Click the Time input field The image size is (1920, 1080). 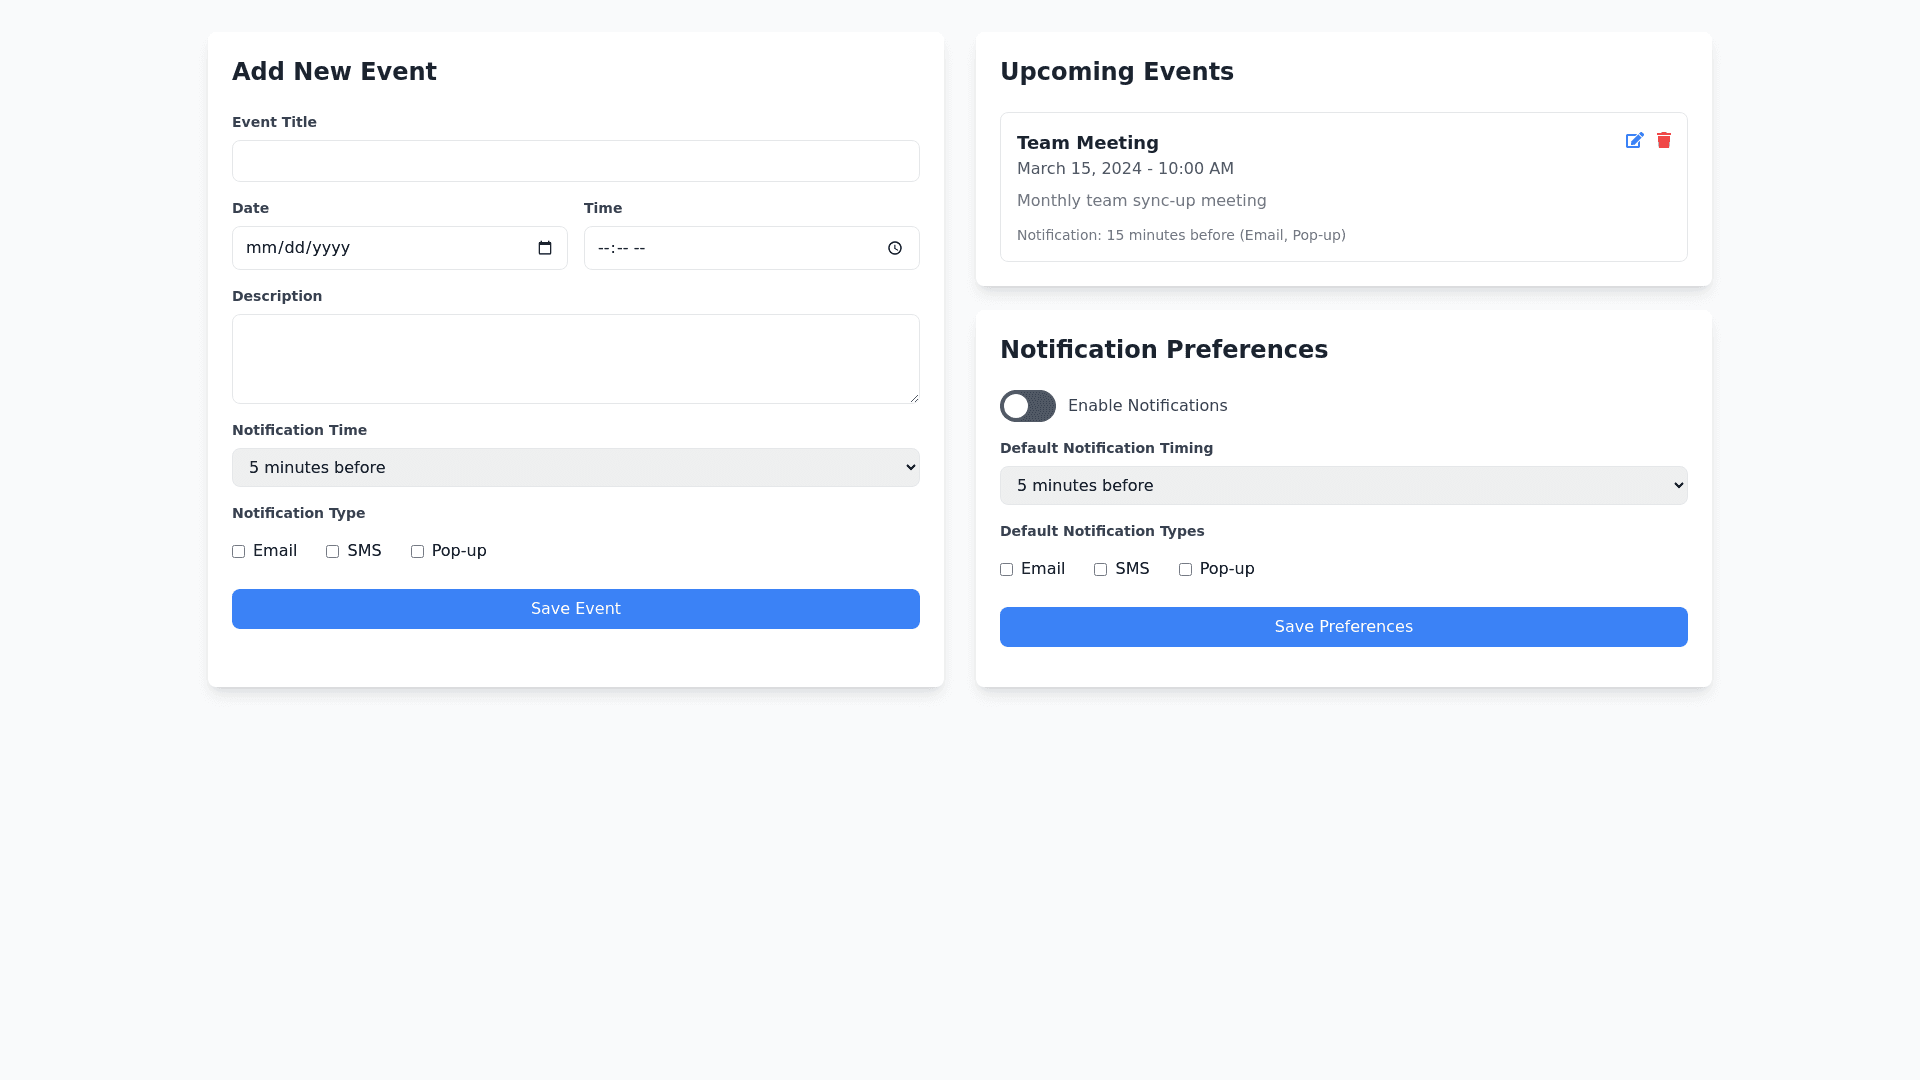click(x=730, y=248)
